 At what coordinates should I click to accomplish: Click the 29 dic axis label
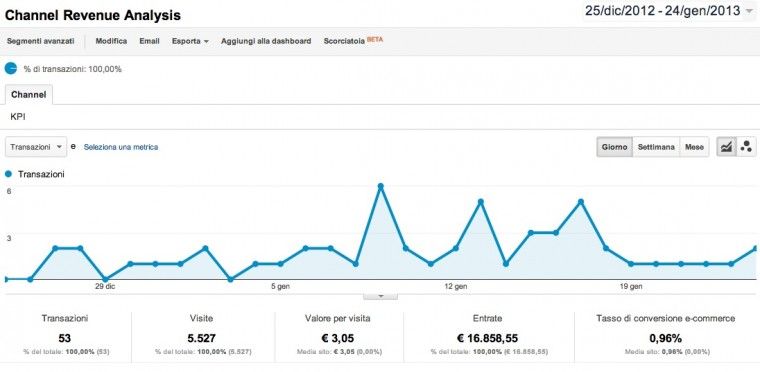tap(105, 287)
